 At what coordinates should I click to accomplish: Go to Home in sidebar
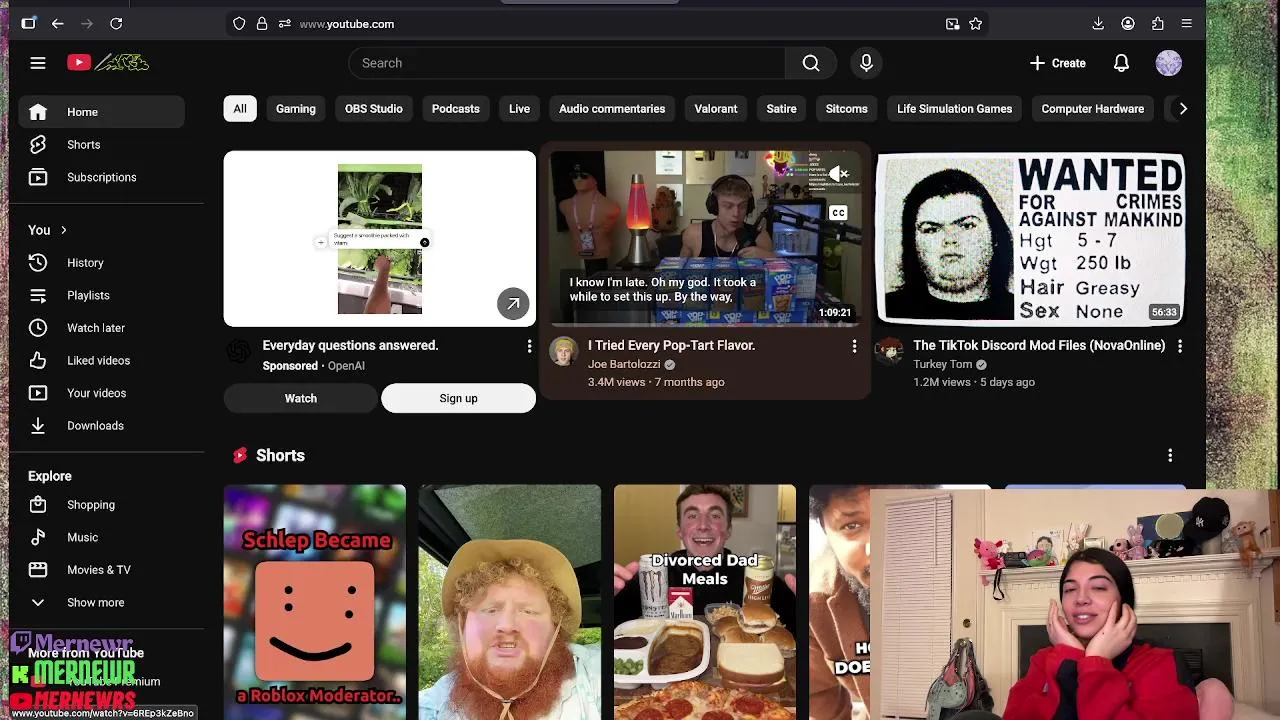click(x=101, y=112)
